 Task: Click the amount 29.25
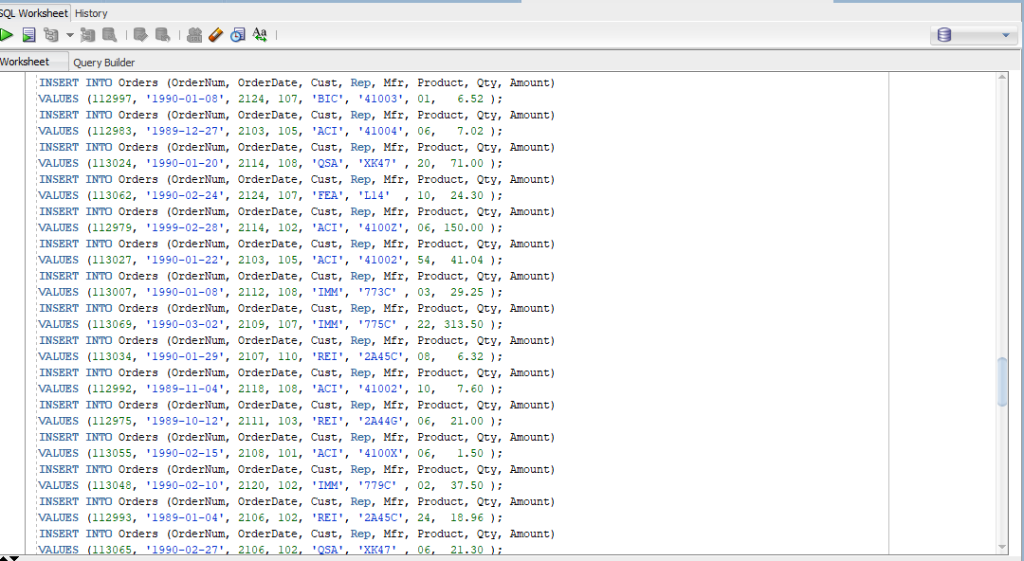[x=467, y=293]
